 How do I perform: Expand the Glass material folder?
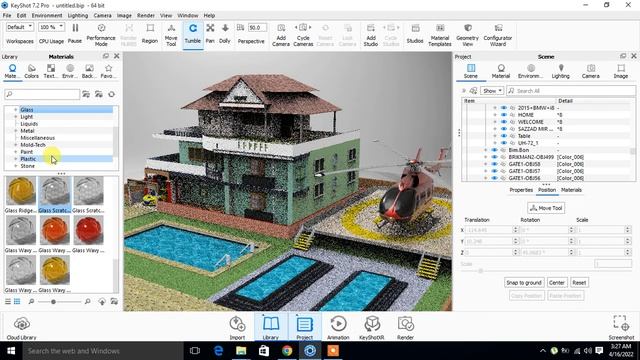pos(16,109)
